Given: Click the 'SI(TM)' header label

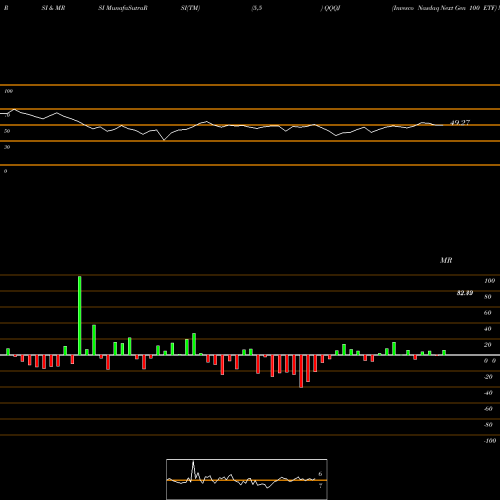Looking at the screenshot, I should tap(190, 8).
